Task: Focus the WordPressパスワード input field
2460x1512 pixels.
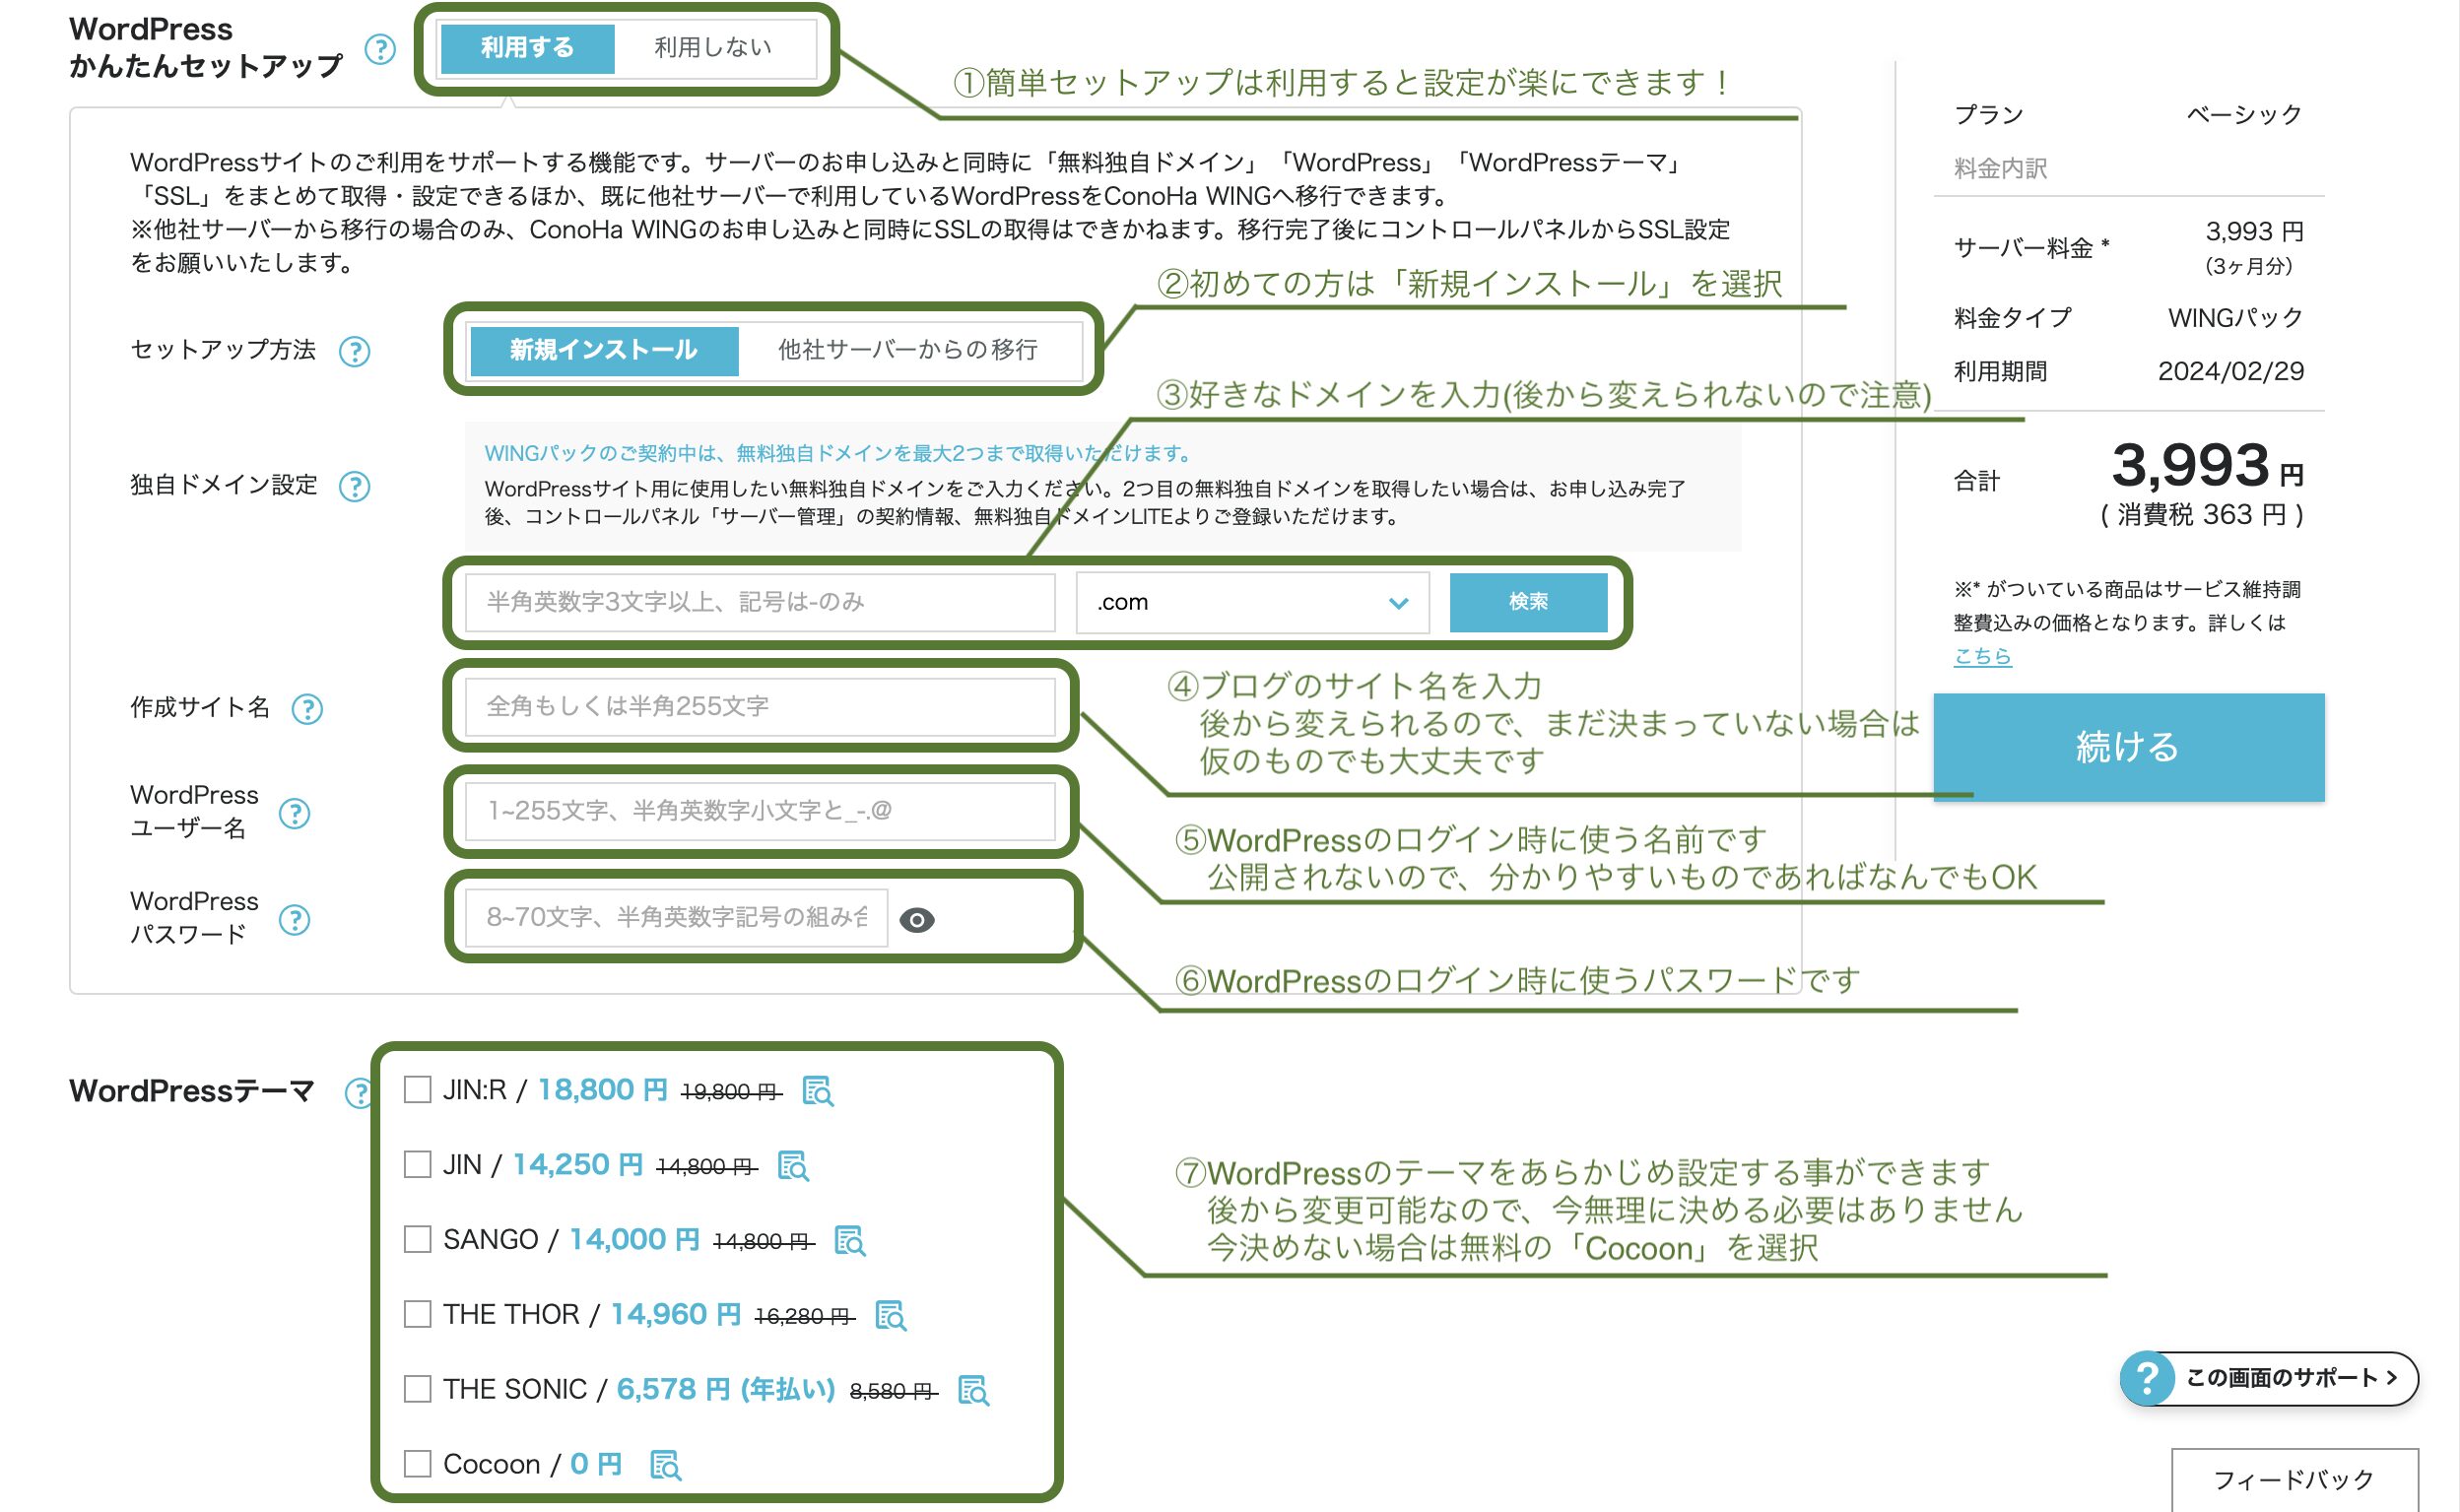Action: coord(676,918)
